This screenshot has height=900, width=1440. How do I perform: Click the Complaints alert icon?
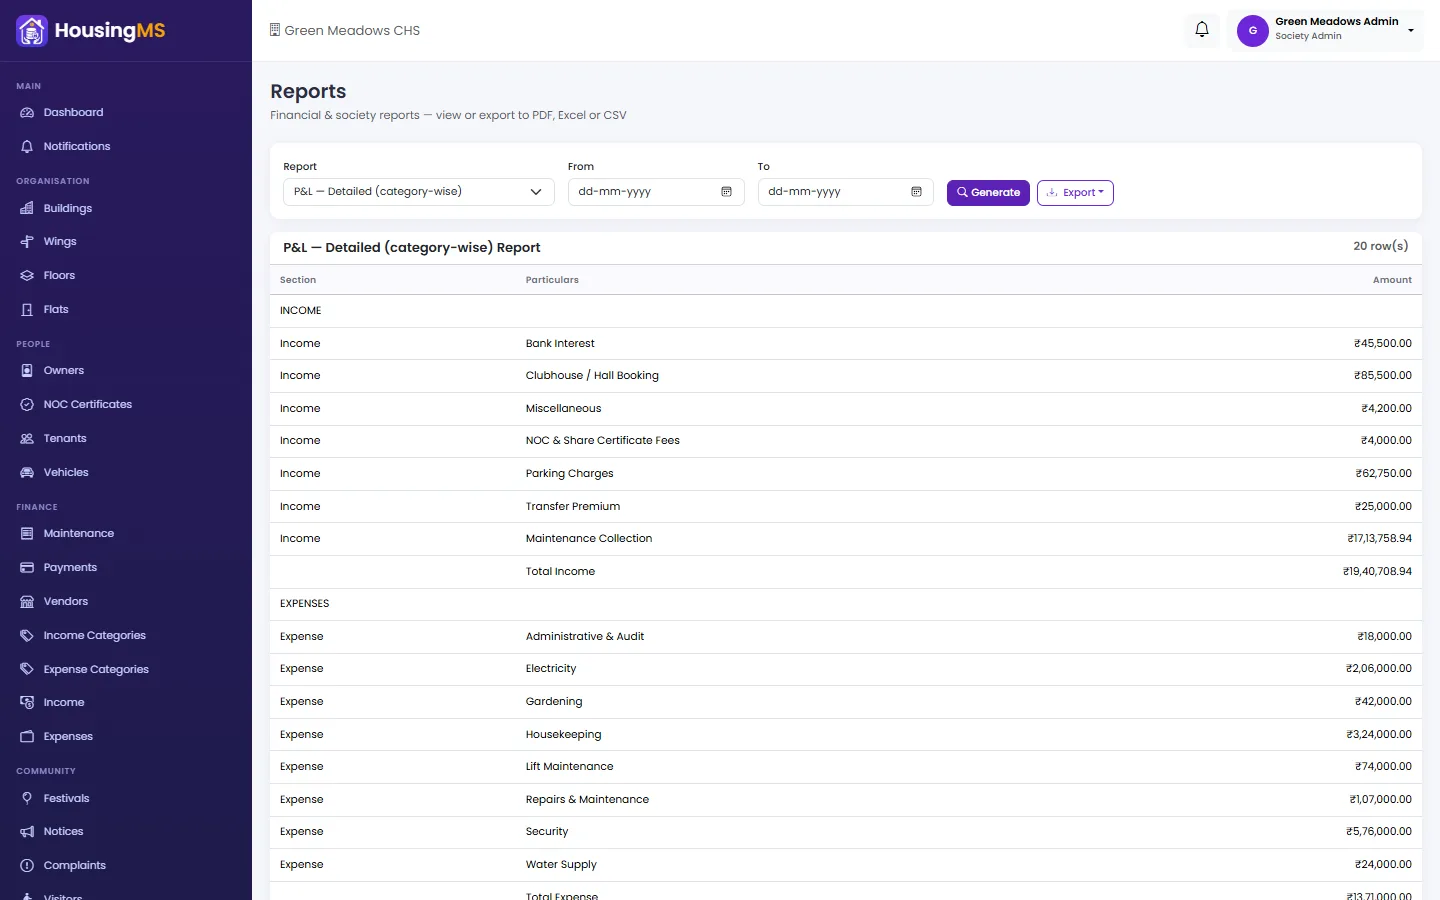(x=27, y=866)
